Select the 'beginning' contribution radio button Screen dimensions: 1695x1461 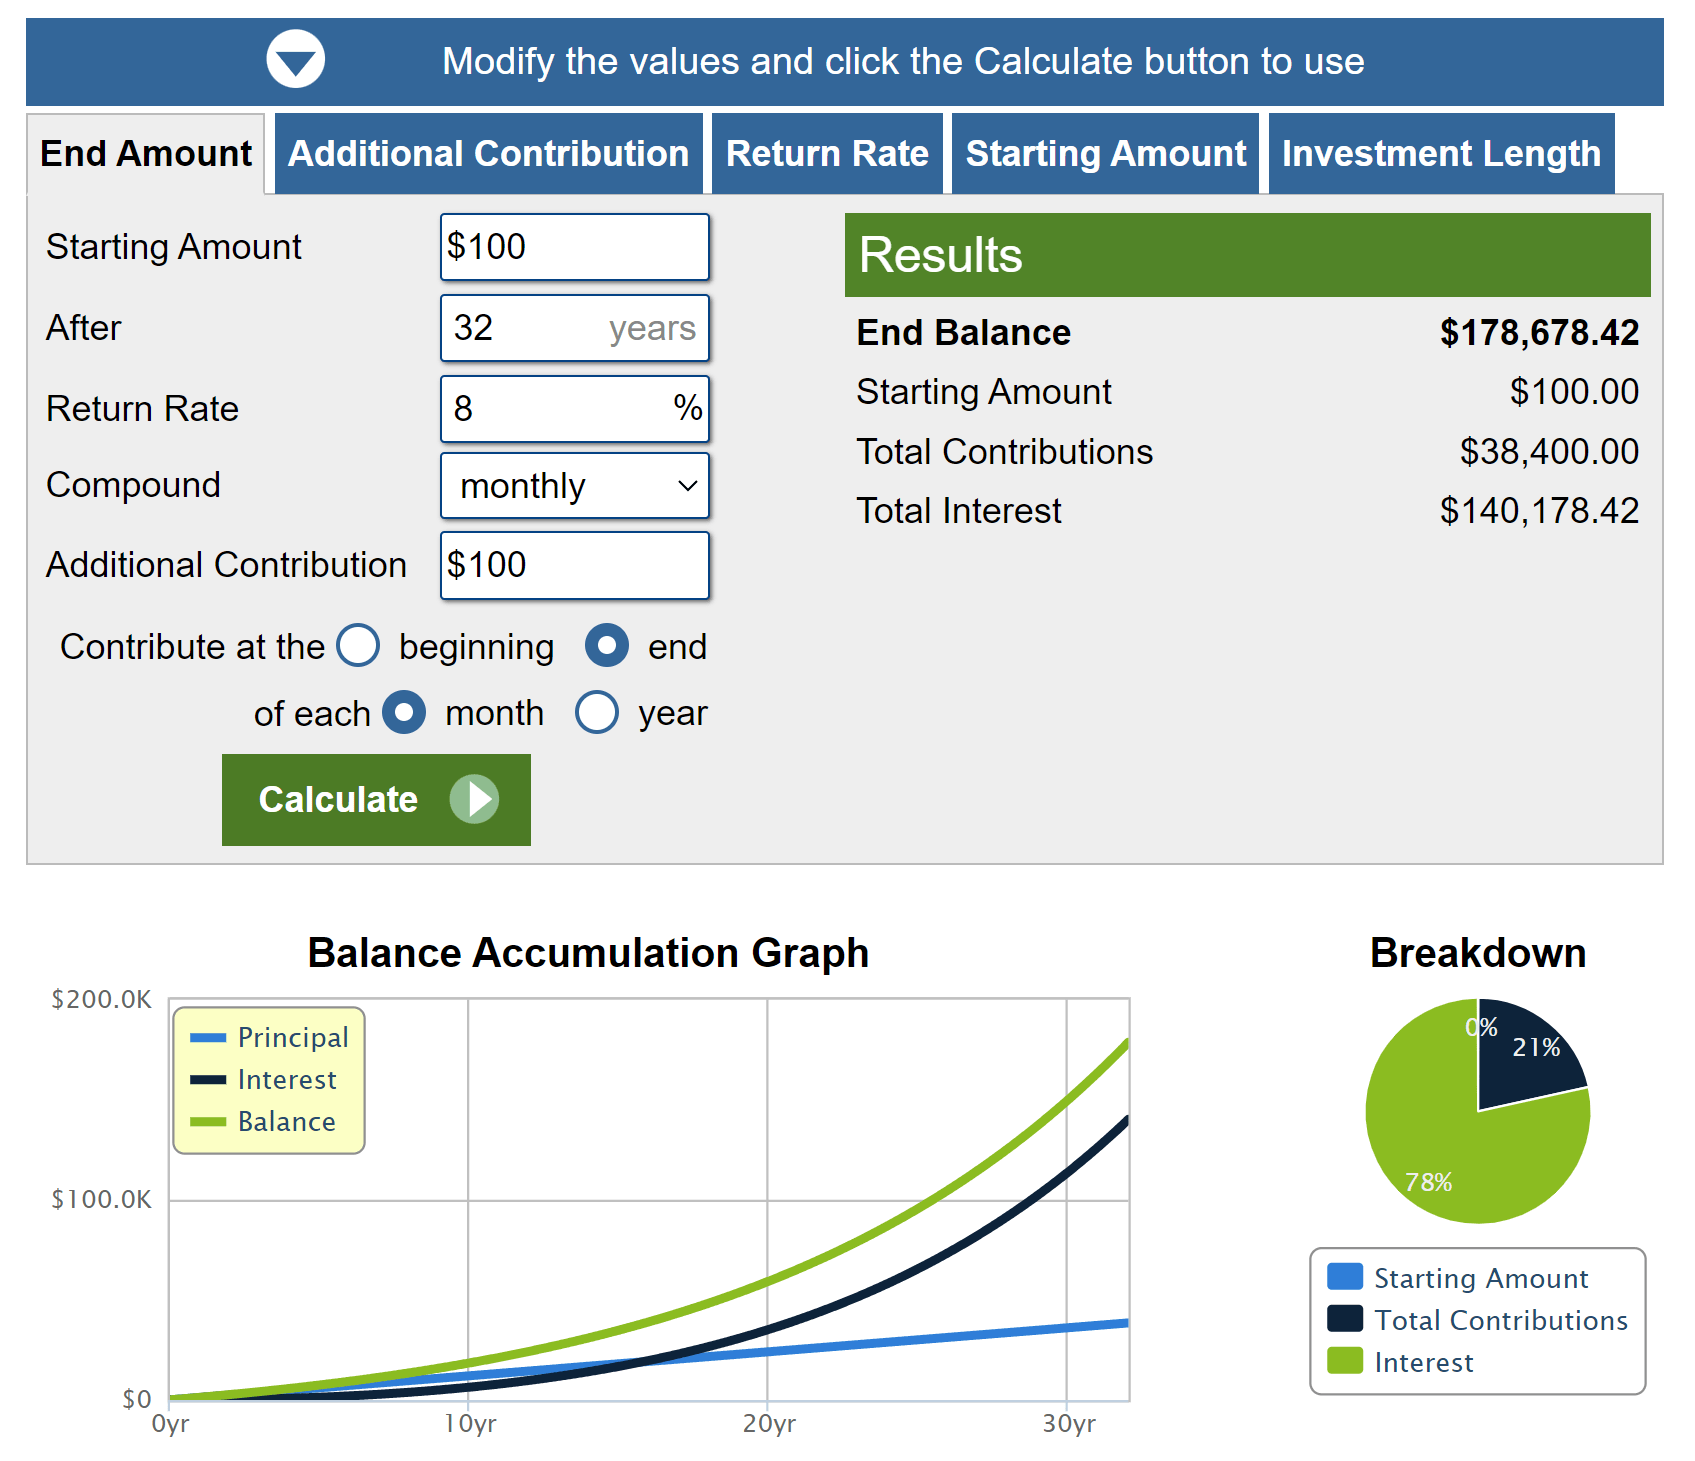[x=358, y=646]
